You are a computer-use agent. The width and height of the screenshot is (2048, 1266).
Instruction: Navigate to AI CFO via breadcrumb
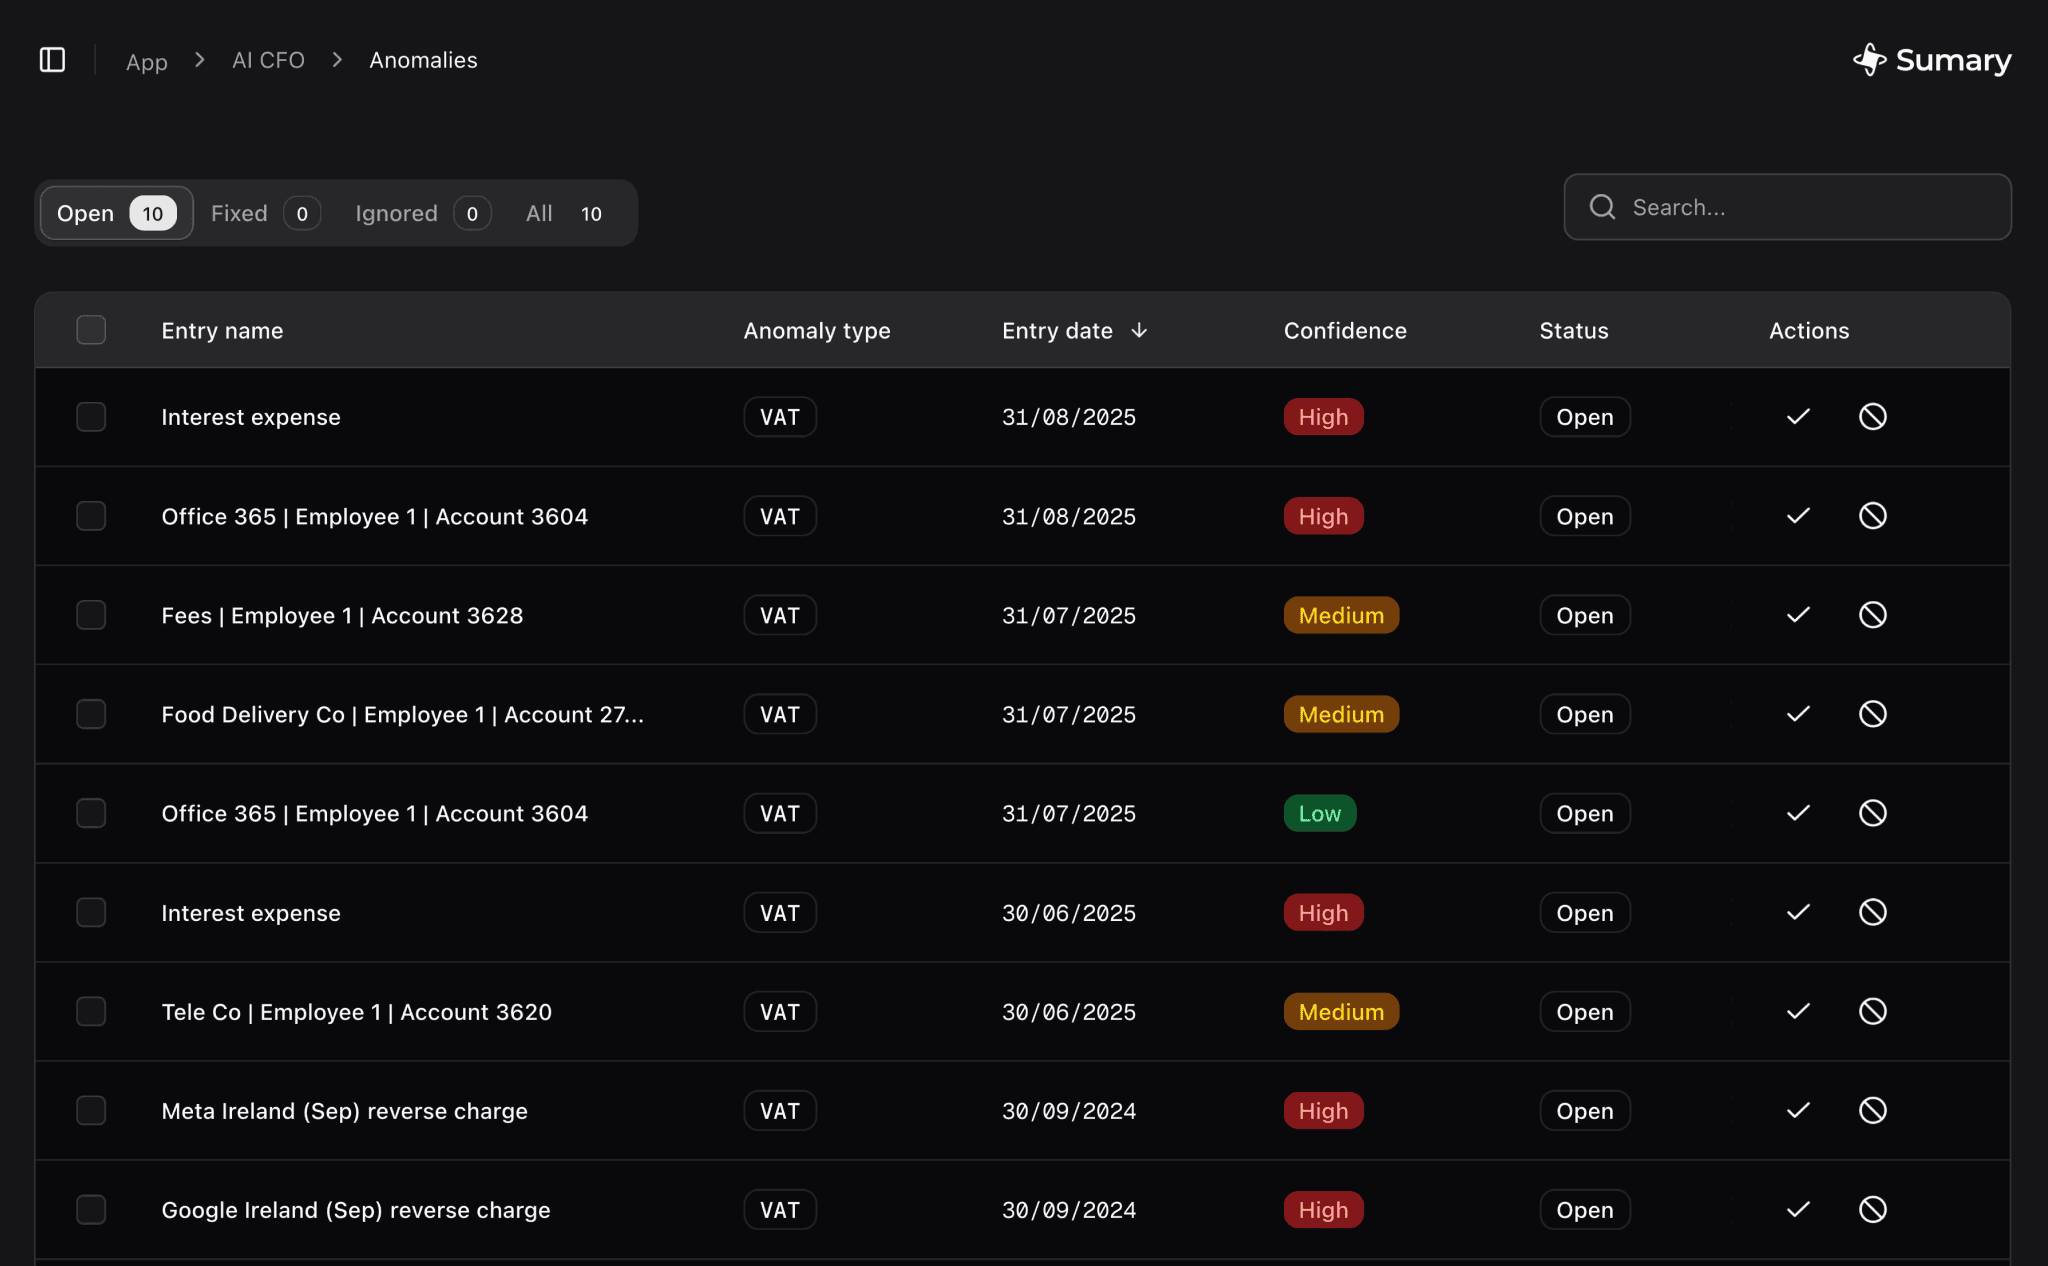click(x=268, y=59)
